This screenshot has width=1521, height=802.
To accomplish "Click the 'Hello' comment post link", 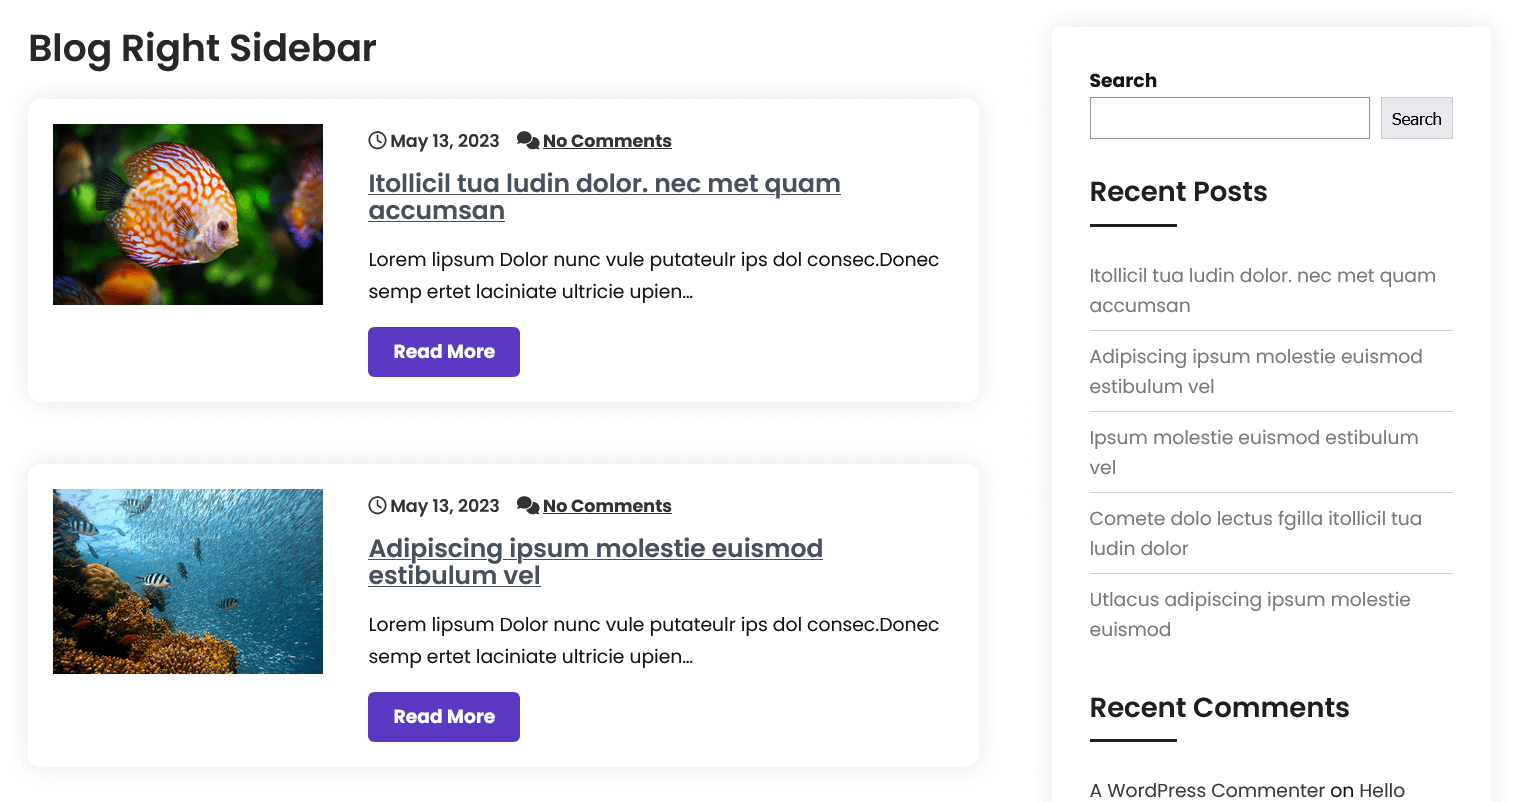I will [x=1382, y=790].
